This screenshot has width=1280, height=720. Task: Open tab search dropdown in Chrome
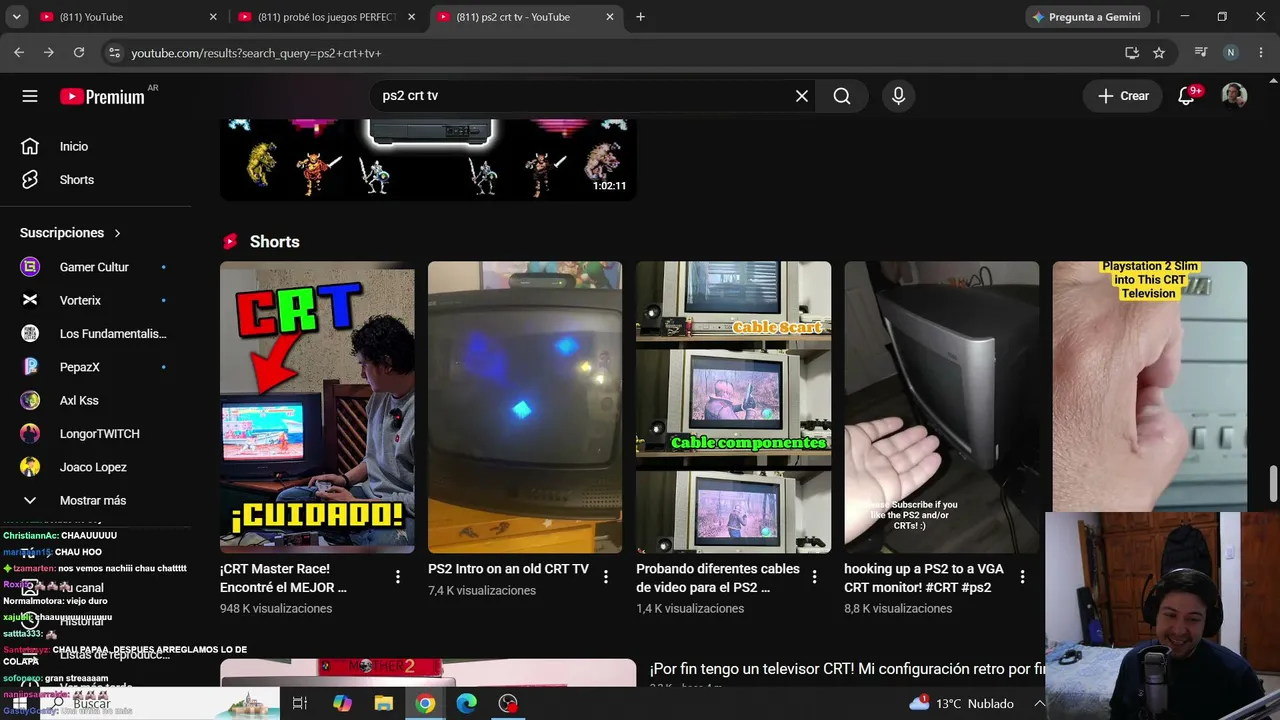coord(16,17)
